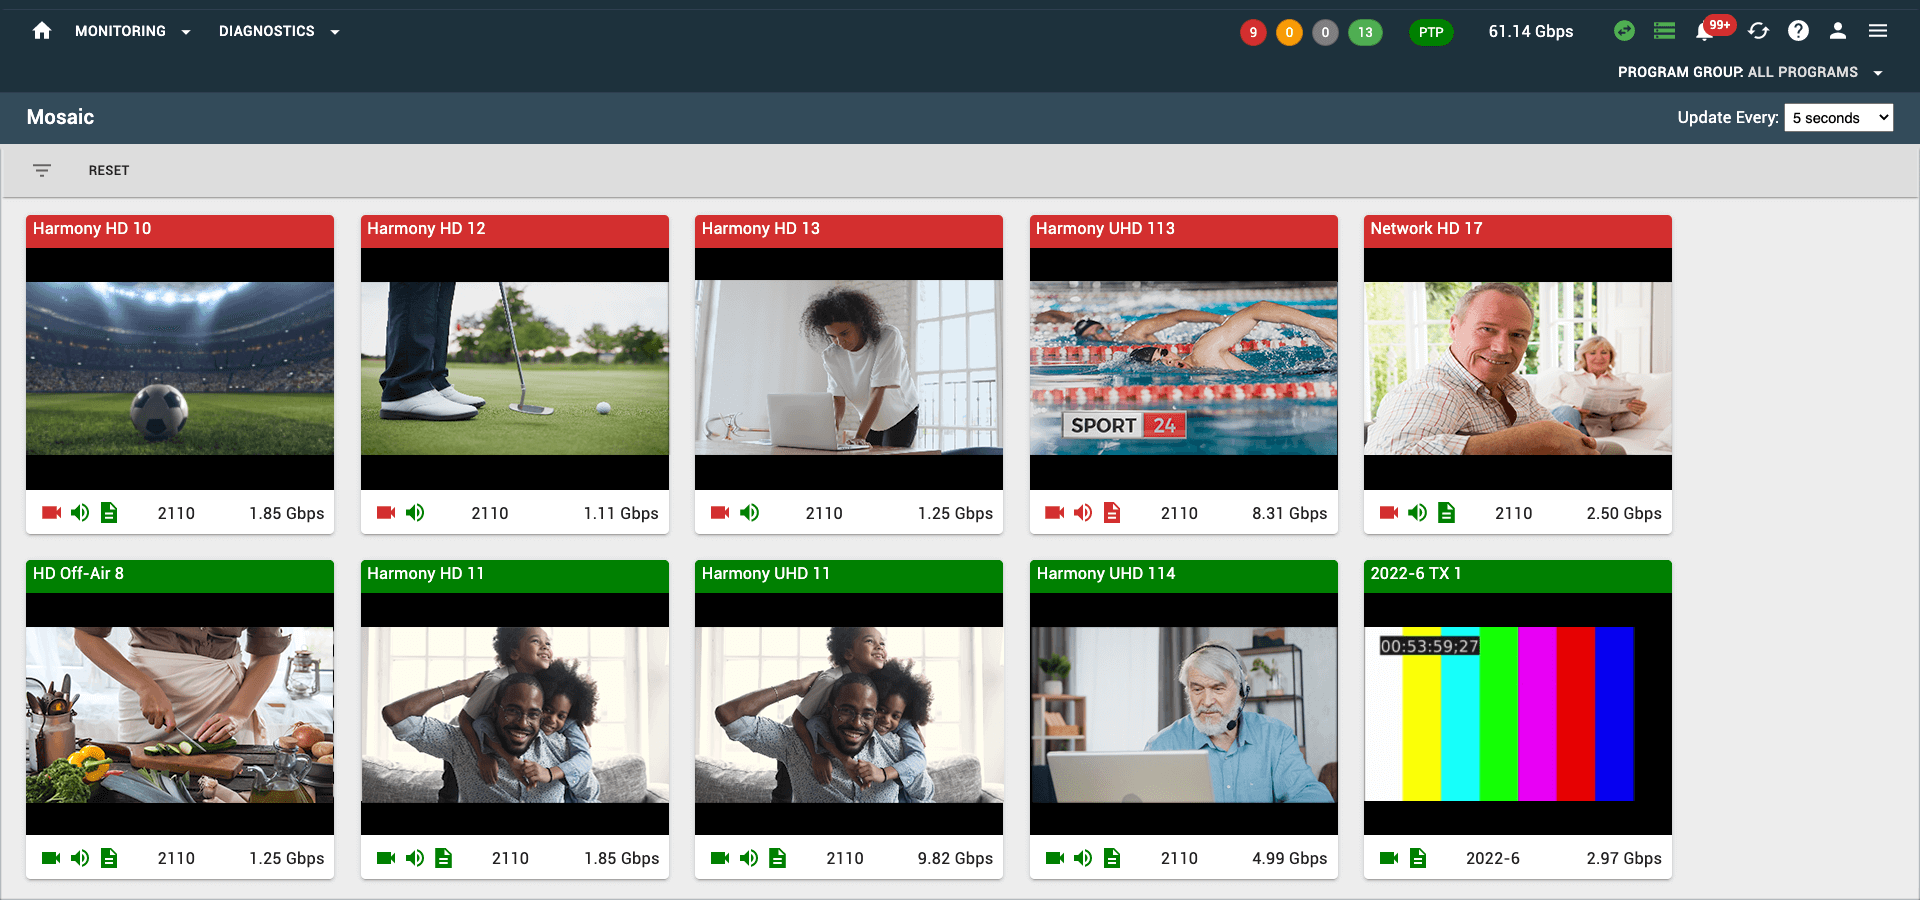Click the Harmony UHD 113 title bar
The width and height of the screenshot is (1920, 900).
[x=1184, y=229]
